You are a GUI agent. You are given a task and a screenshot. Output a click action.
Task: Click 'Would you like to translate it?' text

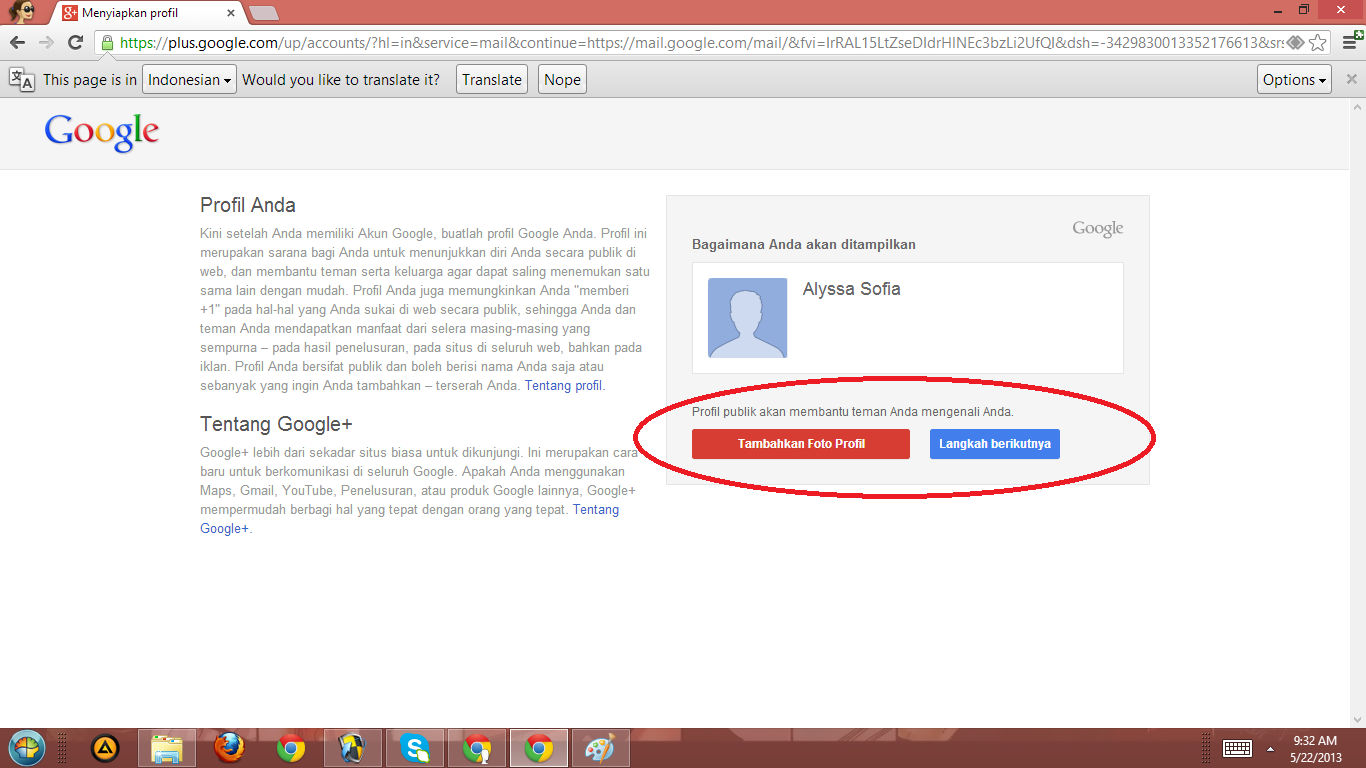(x=341, y=80)
